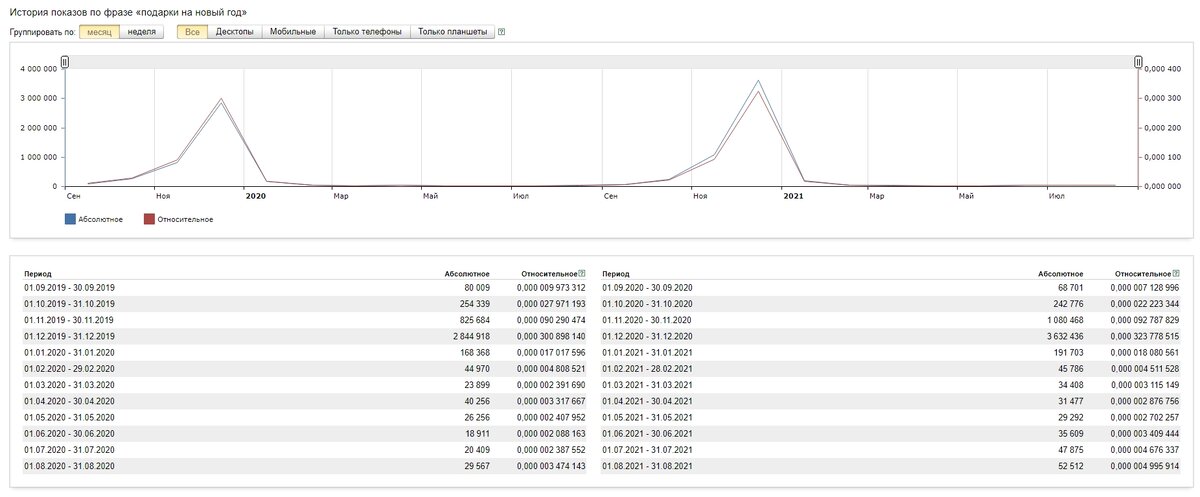
Task: Click absolute value 52 512
Action: (1071, 466)
